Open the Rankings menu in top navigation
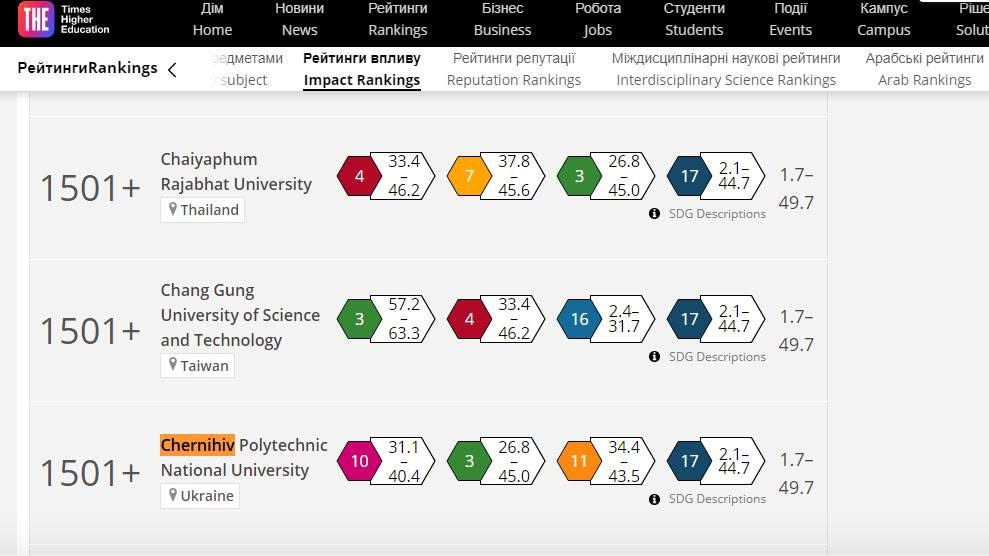Screen dimensions: 989x556 pyautogui.click(x=397, y=20)
